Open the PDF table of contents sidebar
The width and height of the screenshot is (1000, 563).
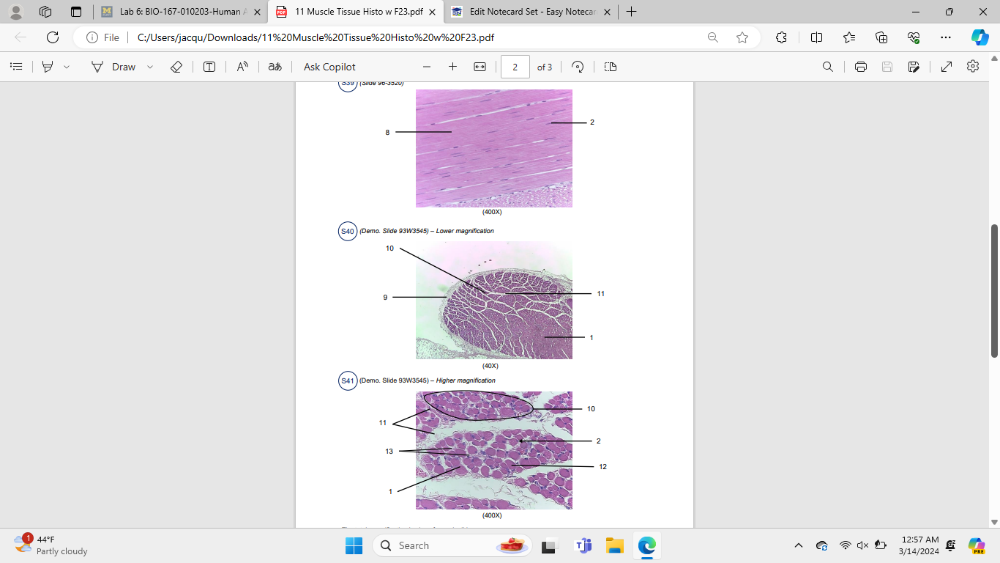(x=16, y=67)
